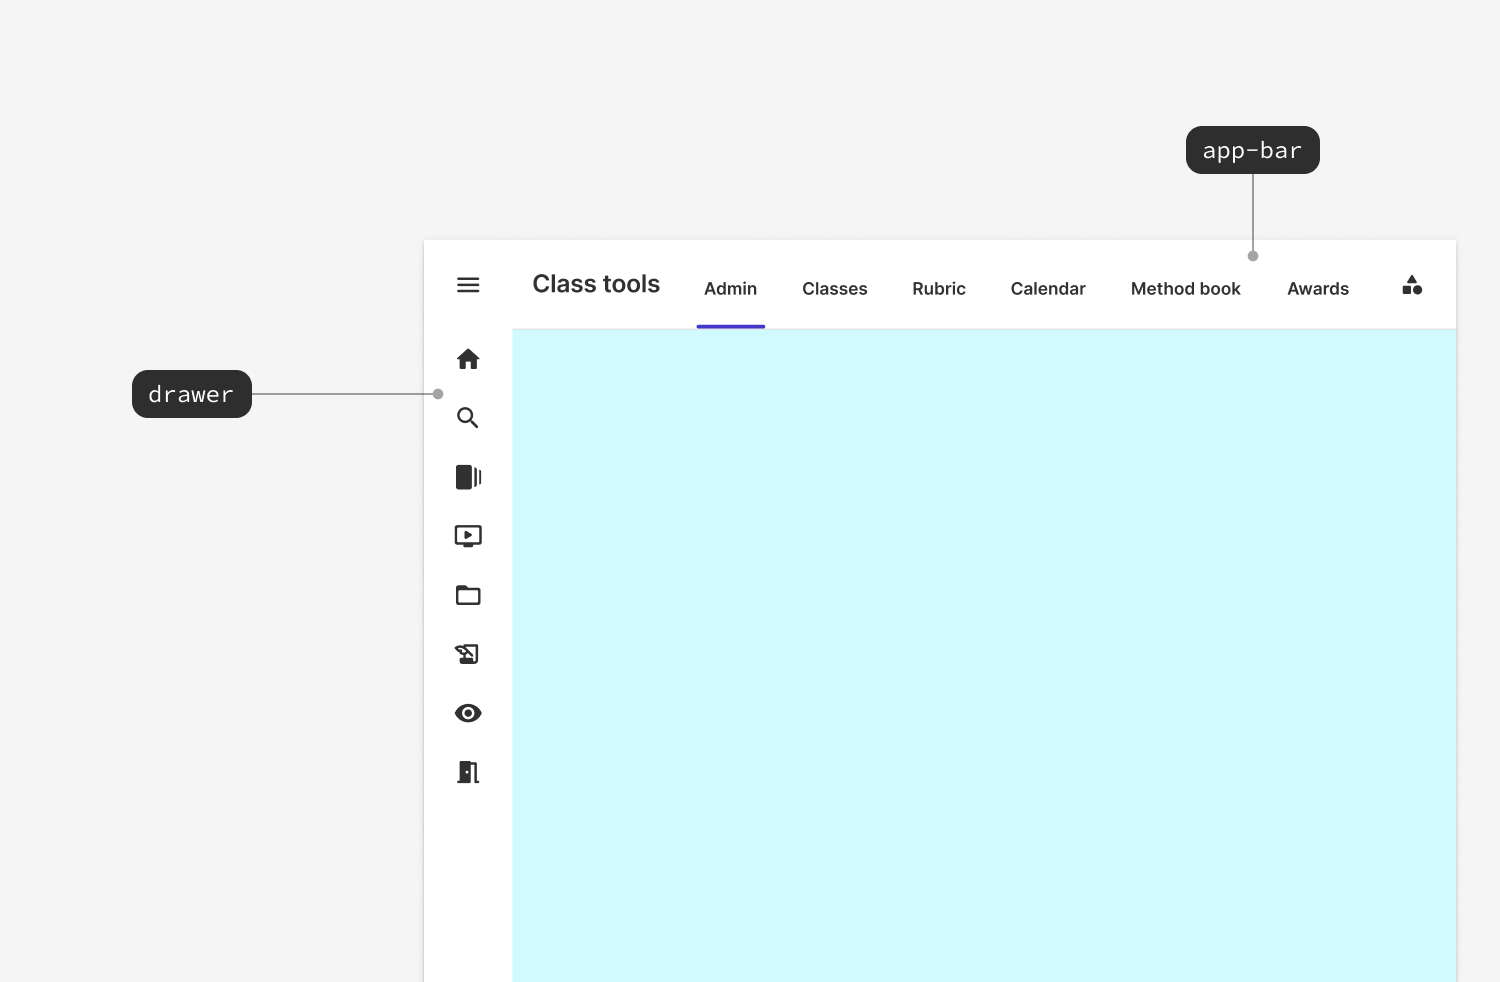Go to Home in the drawer
Screen dimensions: 1500x982
tap(468, 359)
